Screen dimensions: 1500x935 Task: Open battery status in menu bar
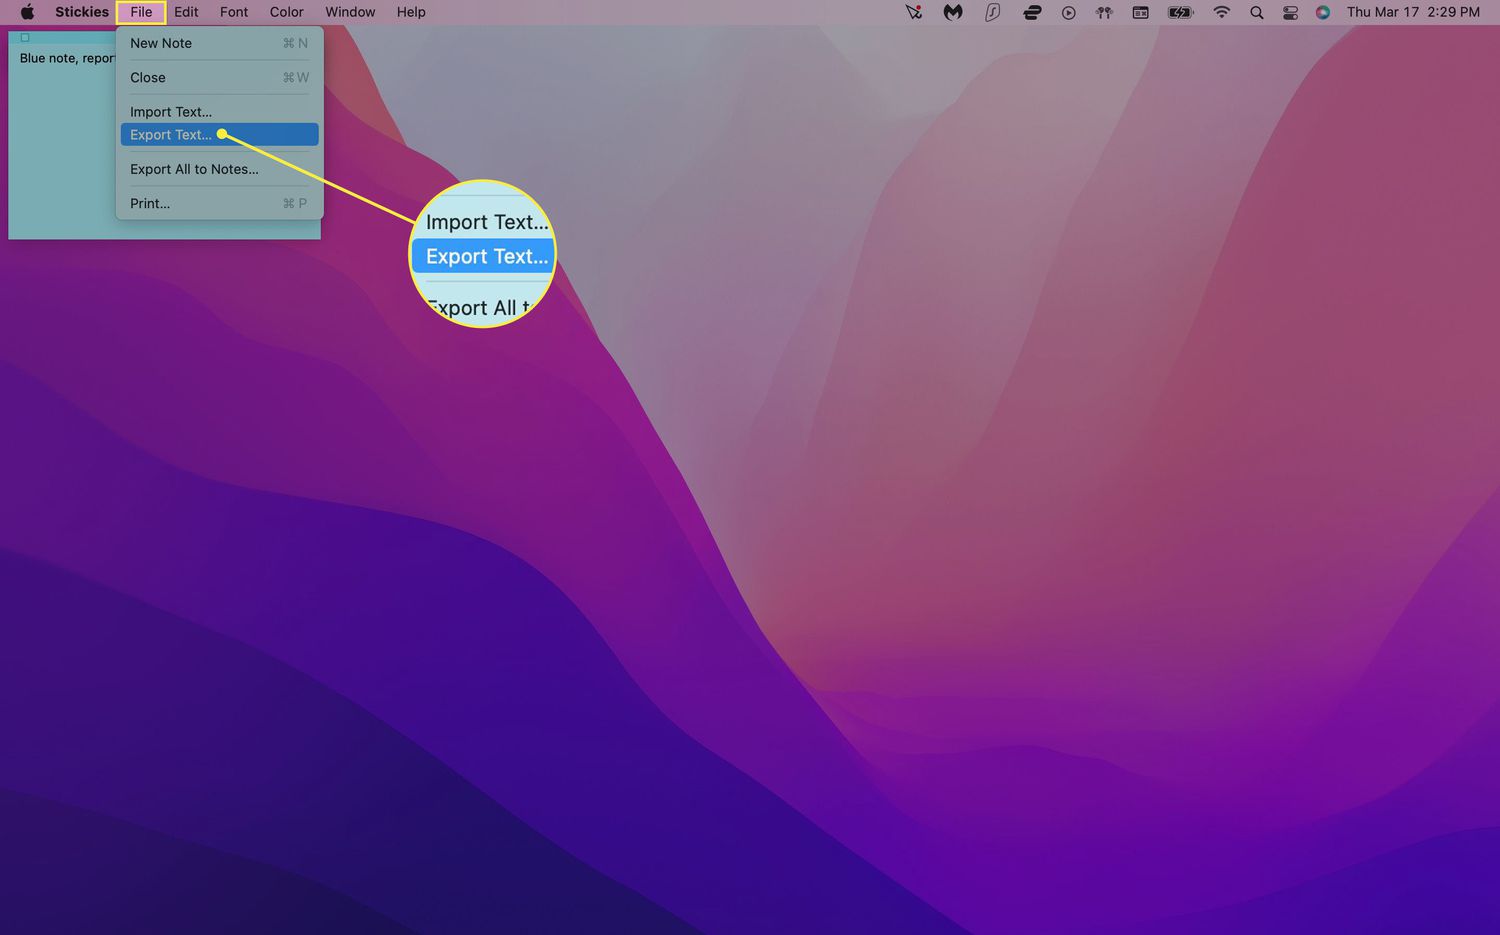[1181, 12]
